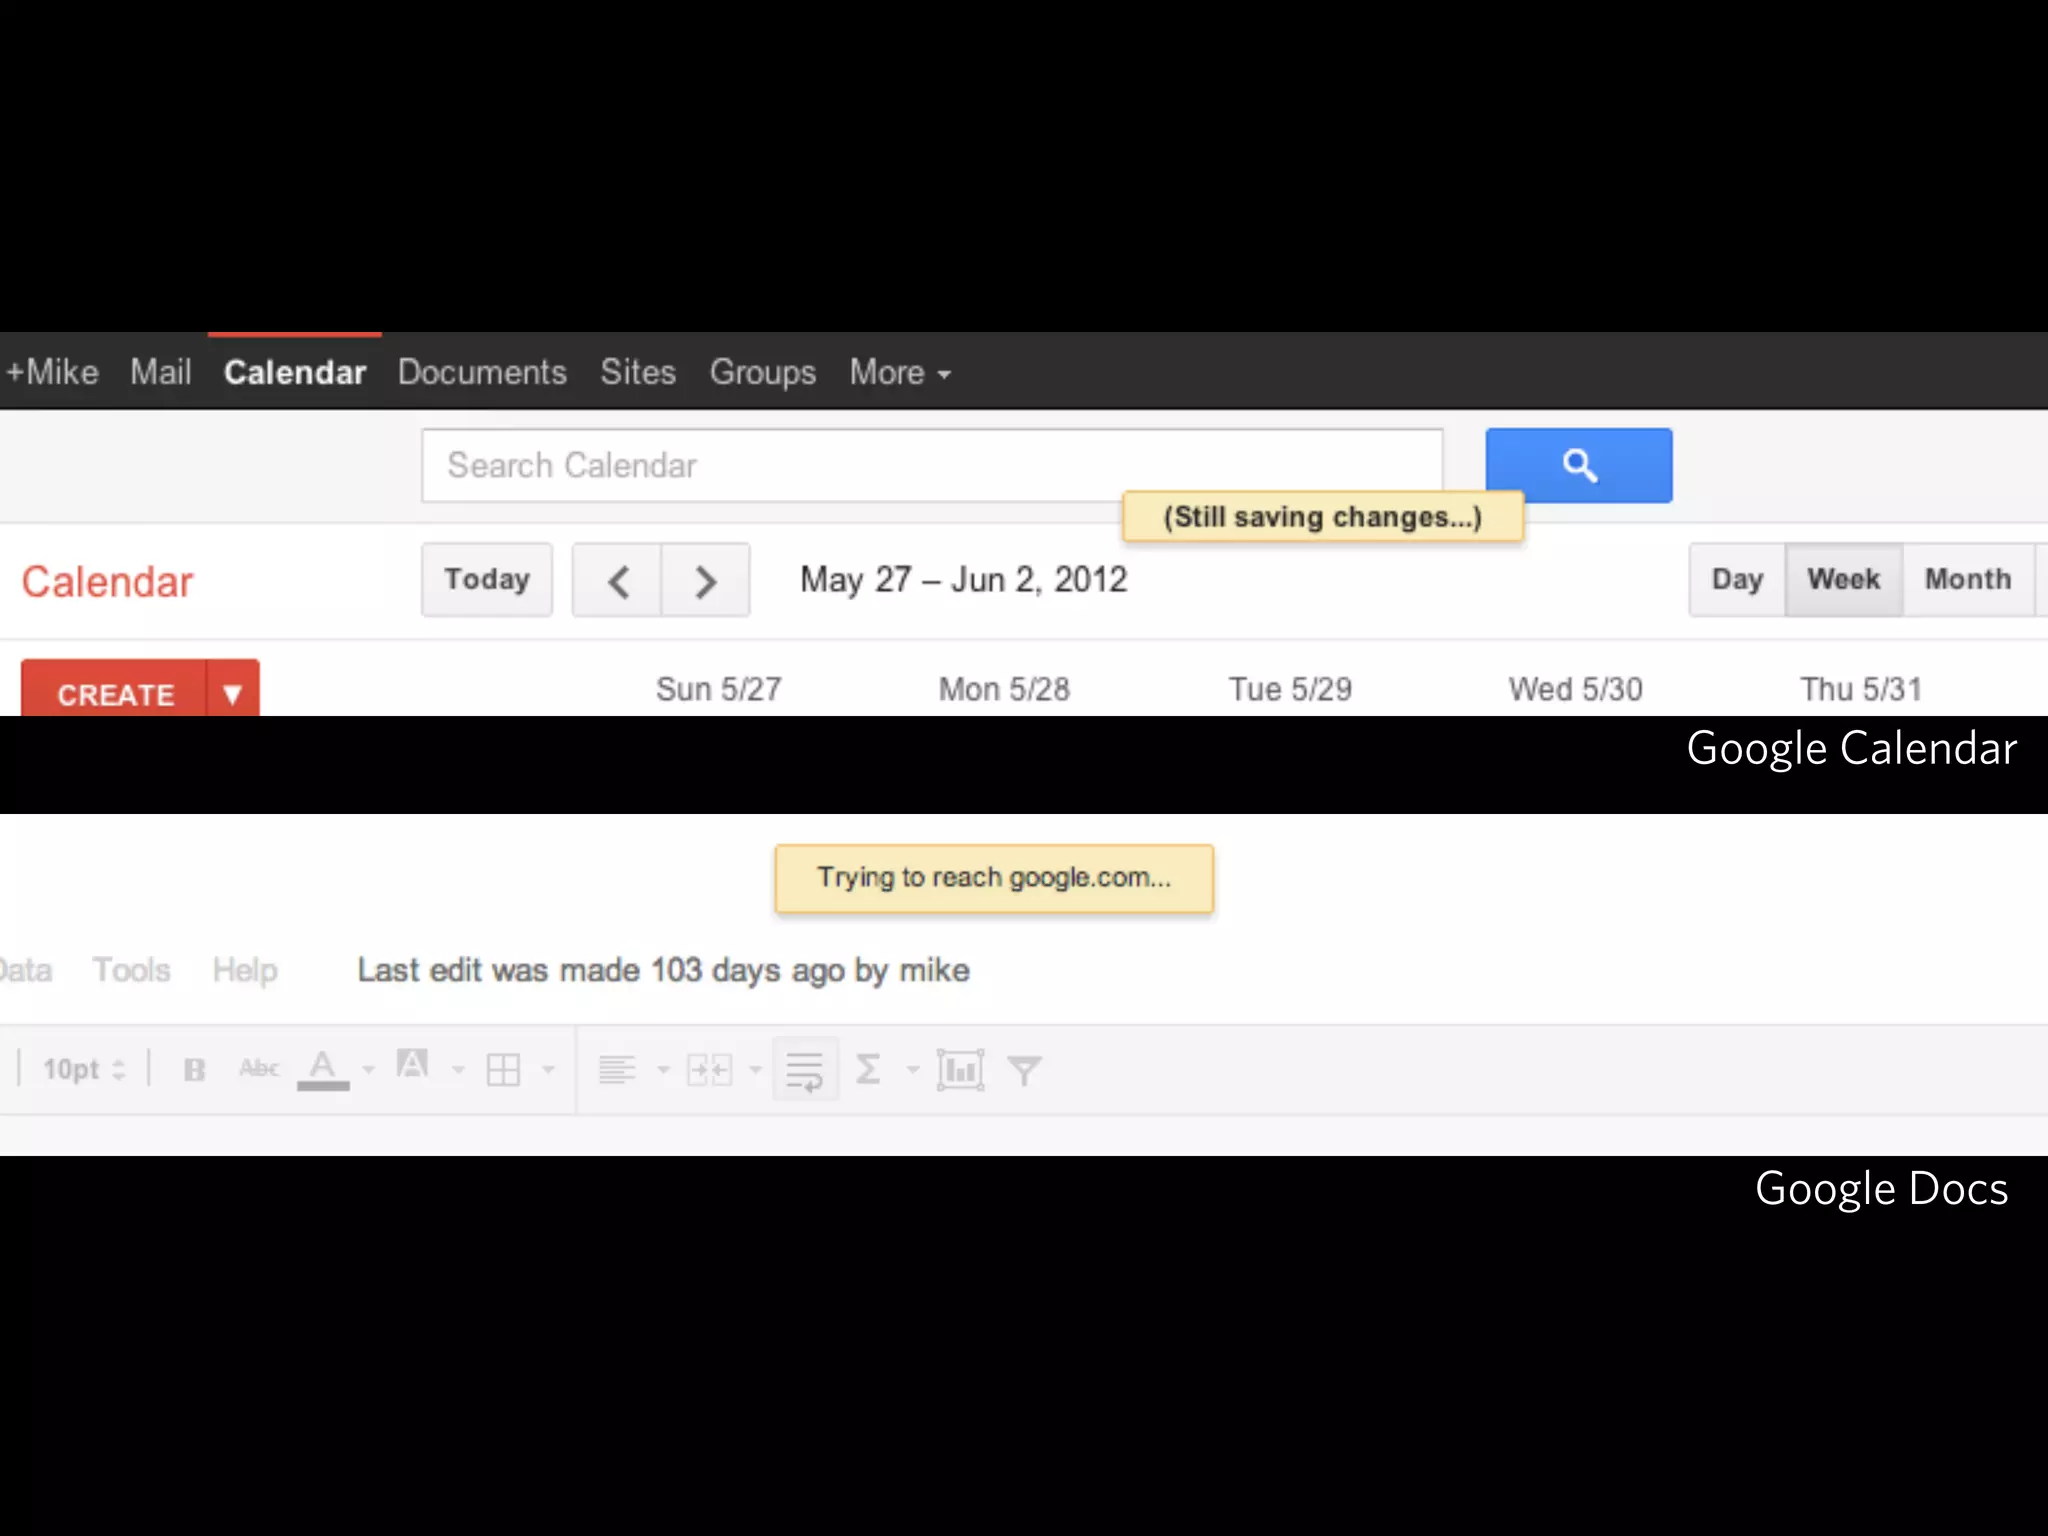Go to next week with right arrow
This screenshot has height=1536, width=2048.
pos(705,580)
